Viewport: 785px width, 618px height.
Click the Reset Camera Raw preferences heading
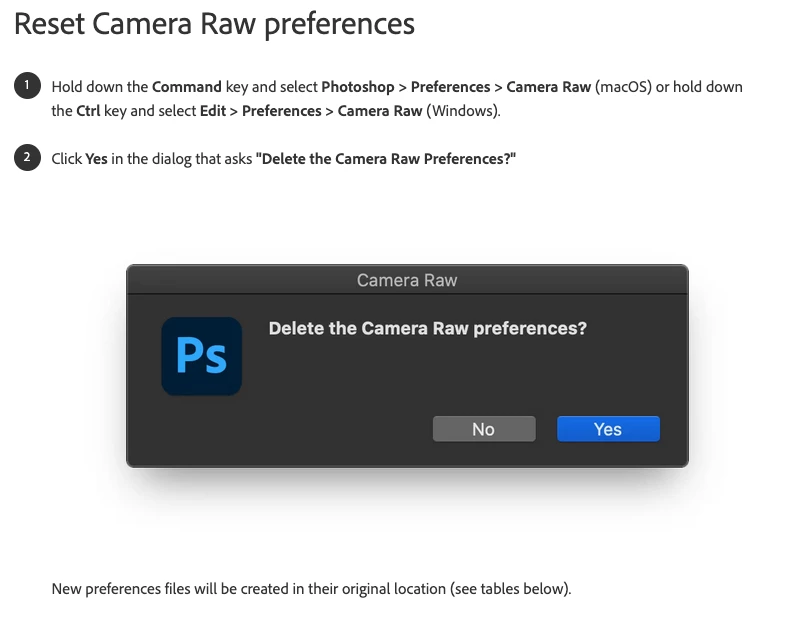click(214, 24)
